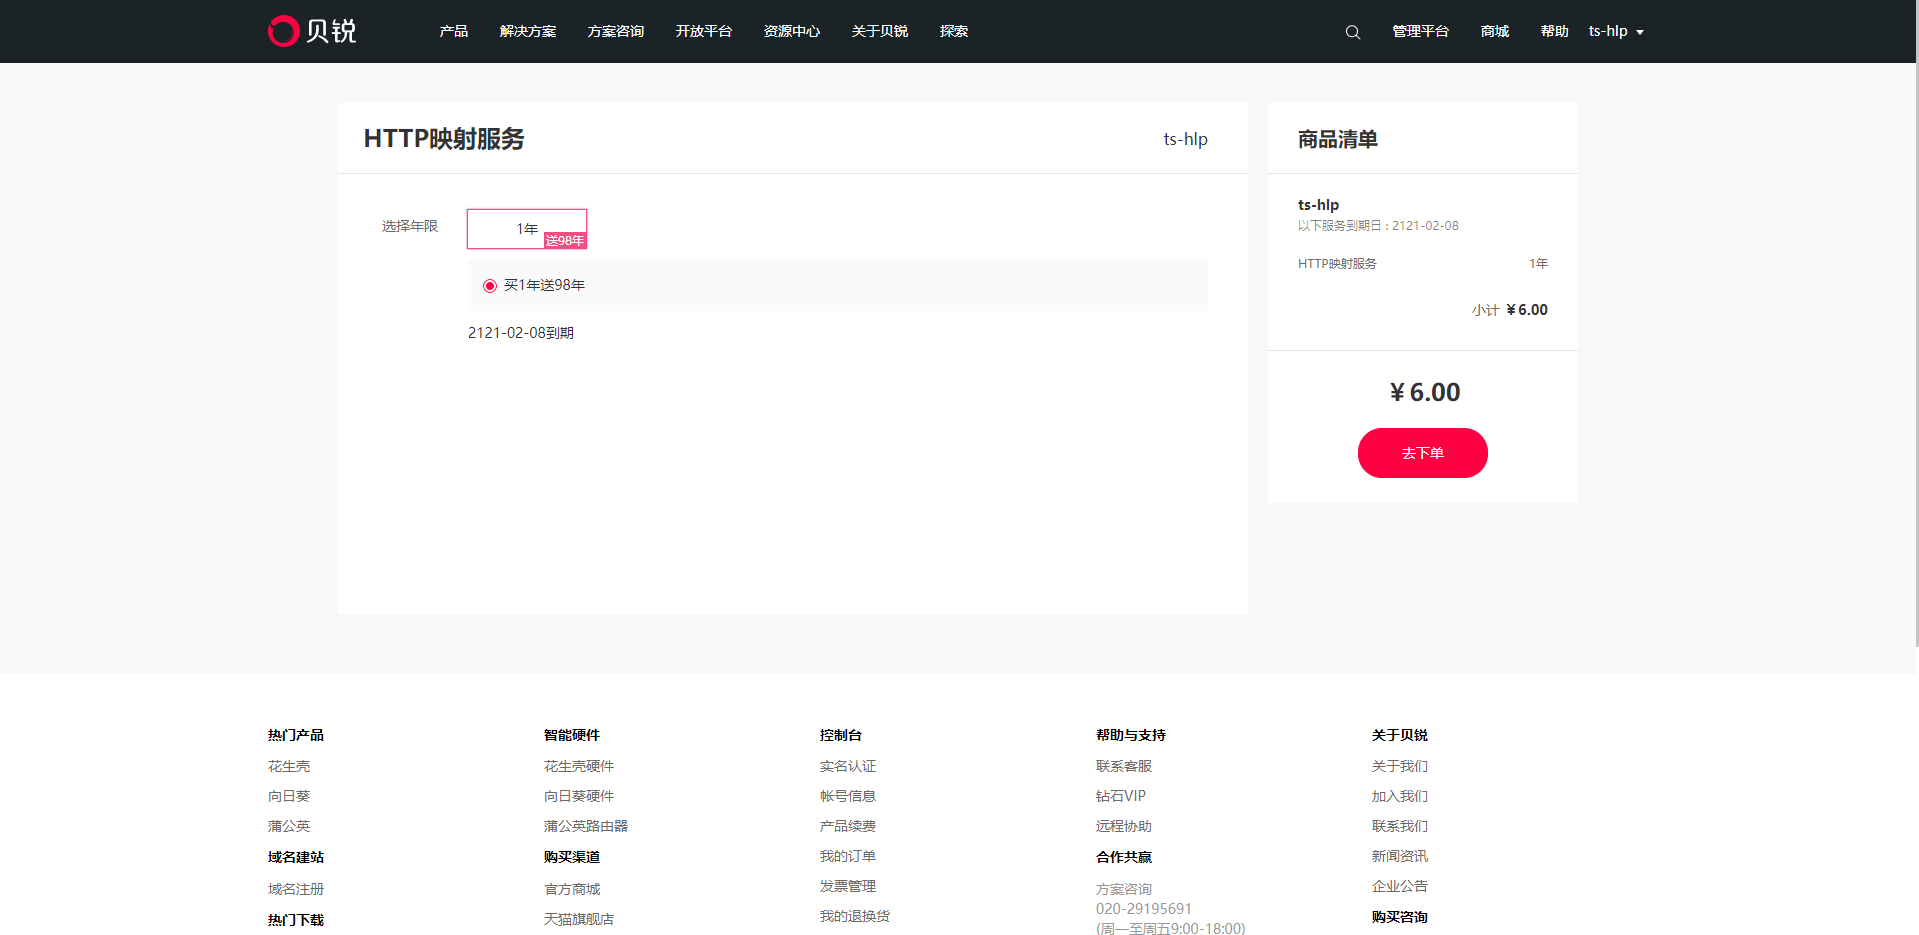Click the 控制台 footer heading
The image size is (1919, 935).
click(x=841, y=735)
